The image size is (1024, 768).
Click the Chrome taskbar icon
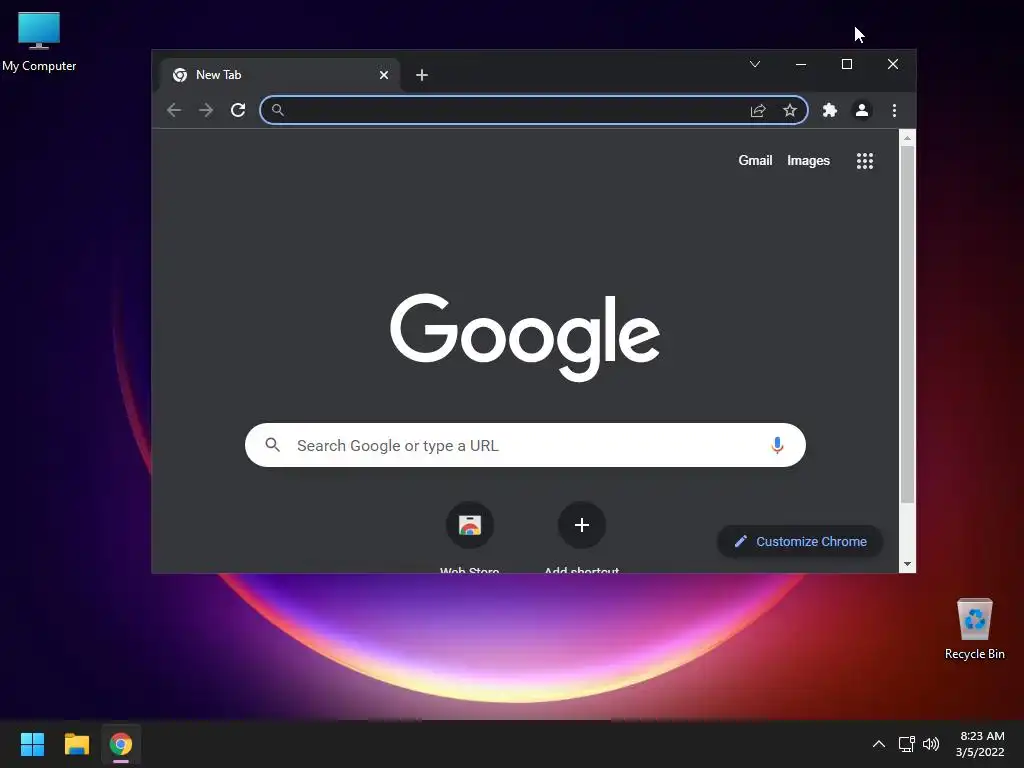(121, 744)
